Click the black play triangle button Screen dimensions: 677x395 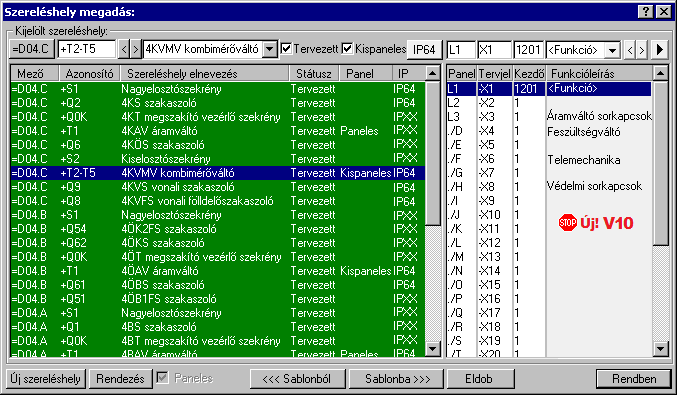point(660,50)
